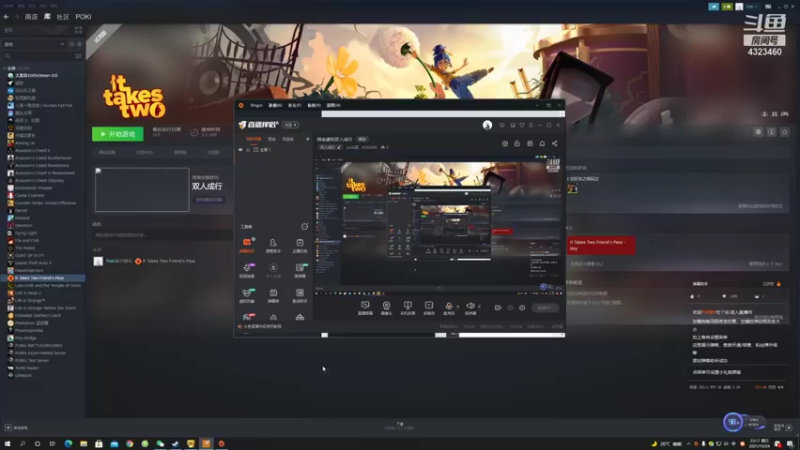Open the 商店 tab in Steam

point(31,17)
